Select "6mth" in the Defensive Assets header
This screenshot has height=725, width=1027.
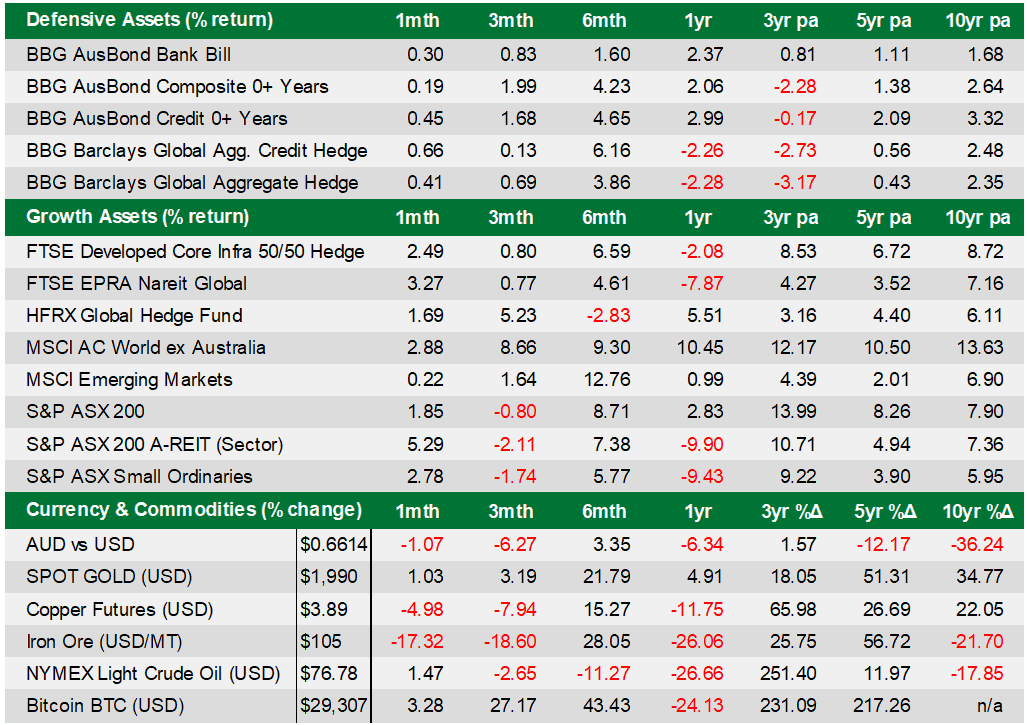604,21
